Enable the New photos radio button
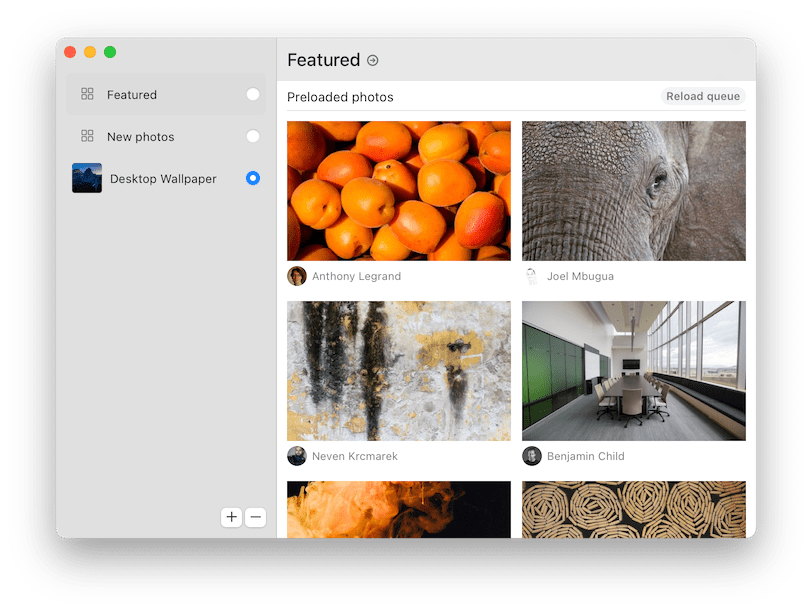Viewport: 812px width, 612px height. [x=253, y=136]
